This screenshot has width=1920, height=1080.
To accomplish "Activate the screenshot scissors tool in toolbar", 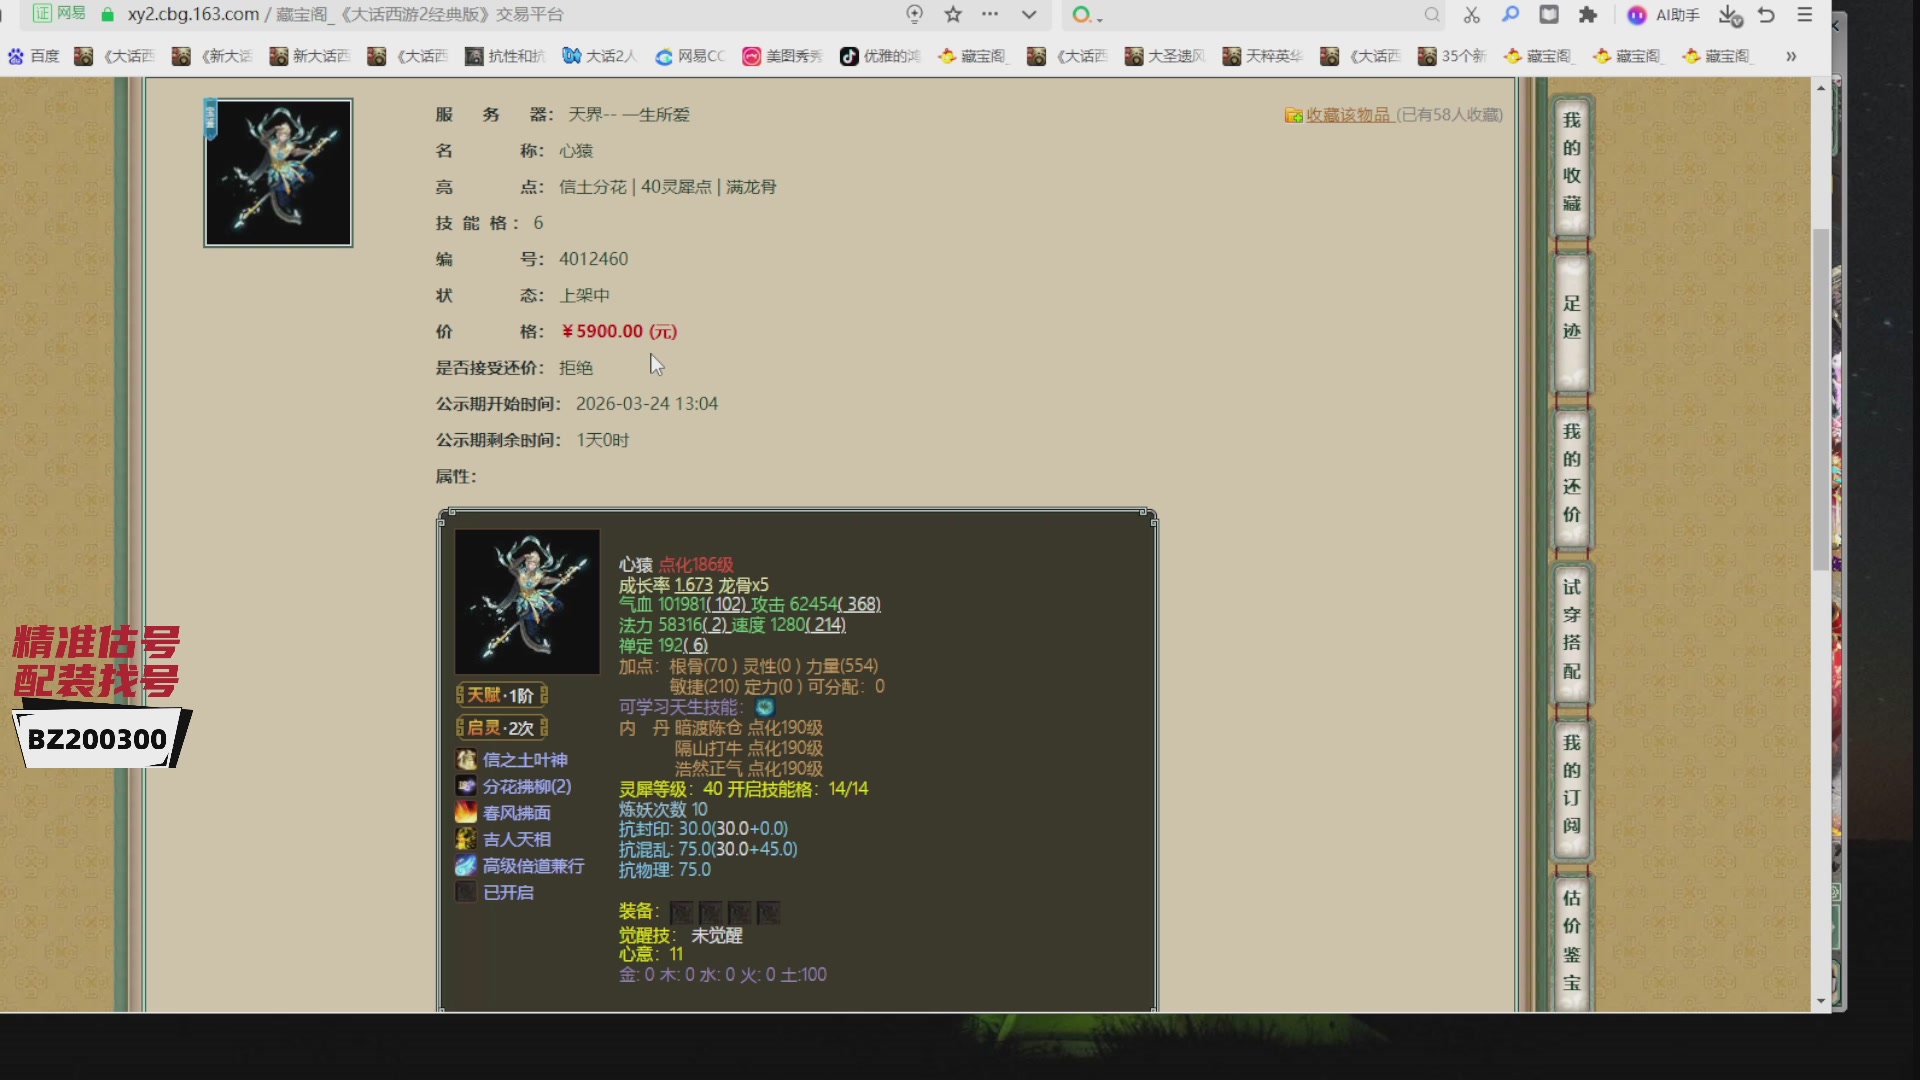I will (x=1470, y=15).
